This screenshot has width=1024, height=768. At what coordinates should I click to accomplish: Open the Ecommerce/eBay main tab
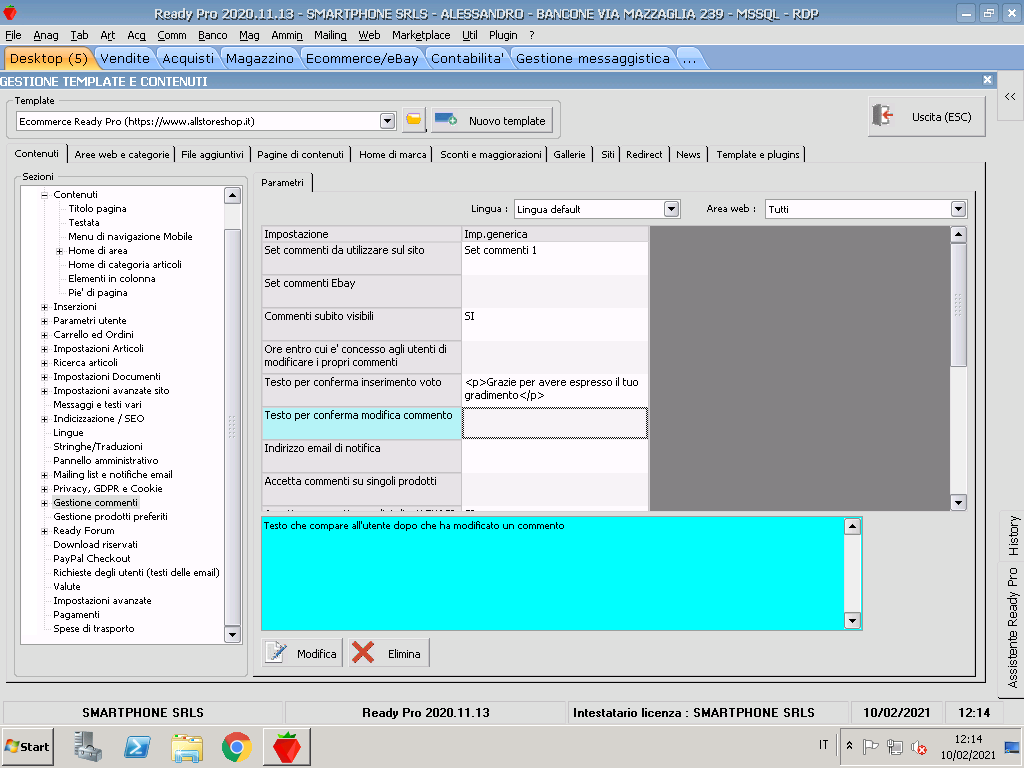coord(362,58)
